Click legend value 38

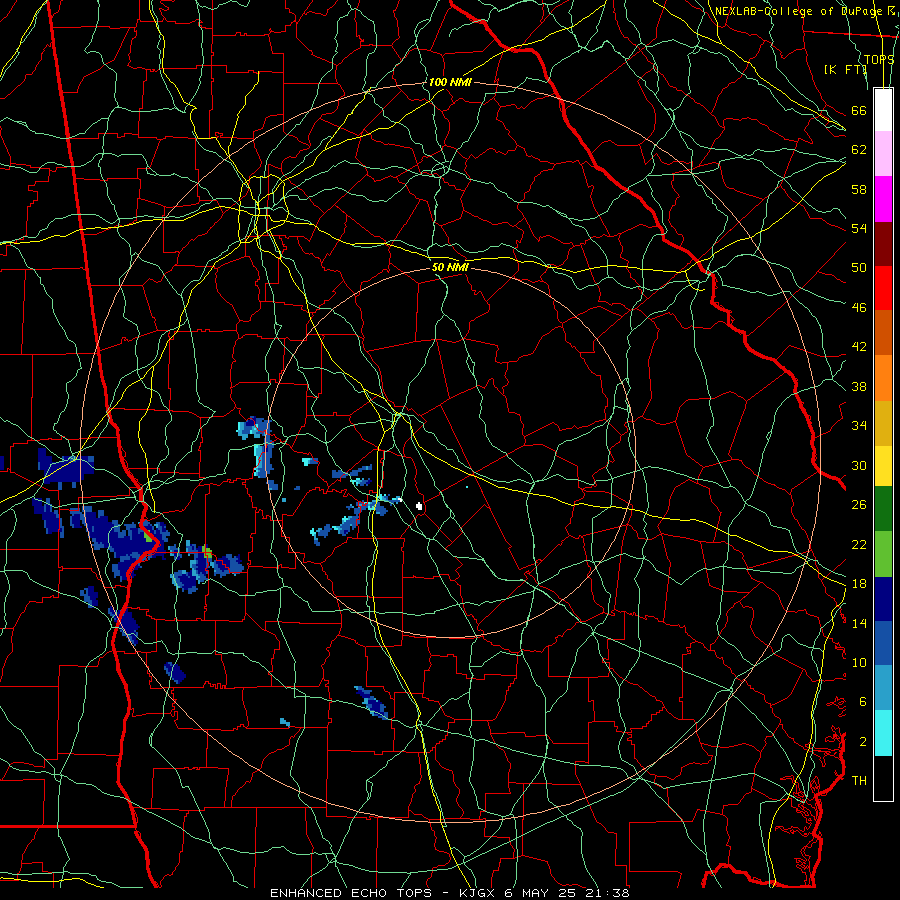tap(859, 386)
